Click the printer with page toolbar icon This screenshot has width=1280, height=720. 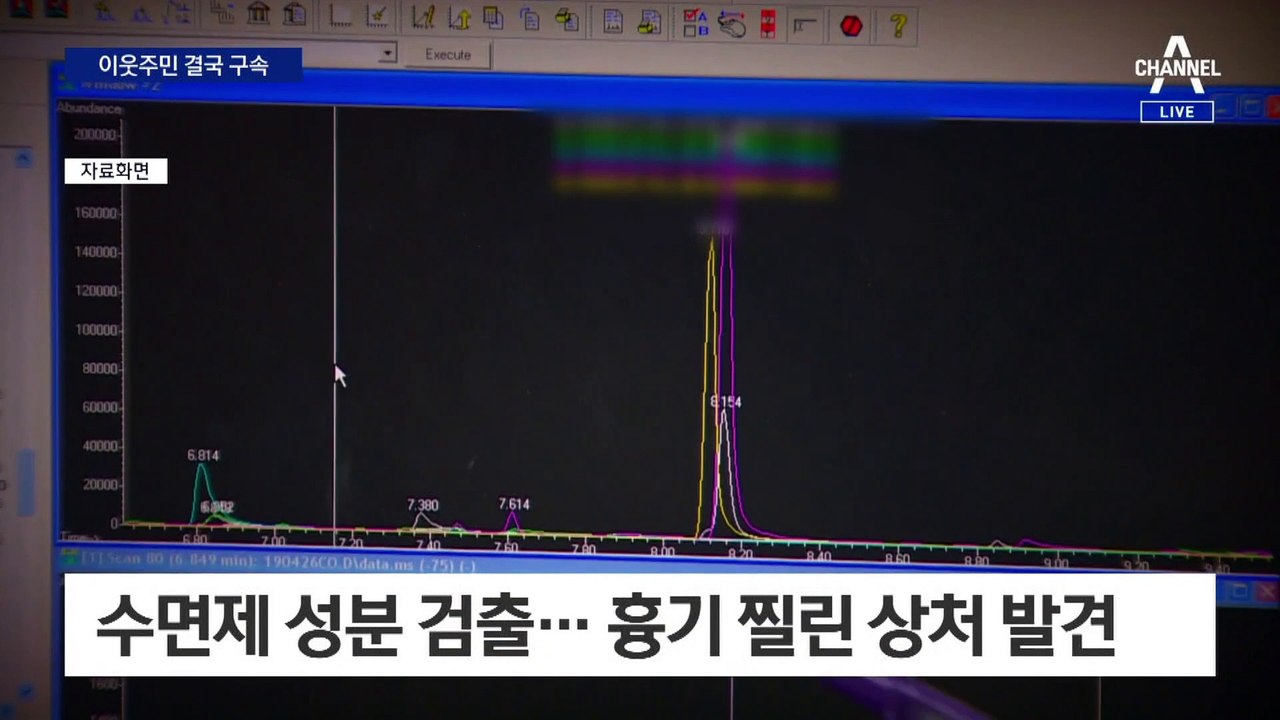pyautogui.click(x=567, y=20)
